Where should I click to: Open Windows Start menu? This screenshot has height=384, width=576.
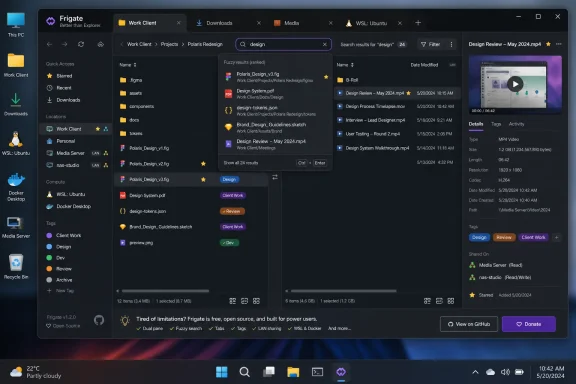[x=222, y=372]
